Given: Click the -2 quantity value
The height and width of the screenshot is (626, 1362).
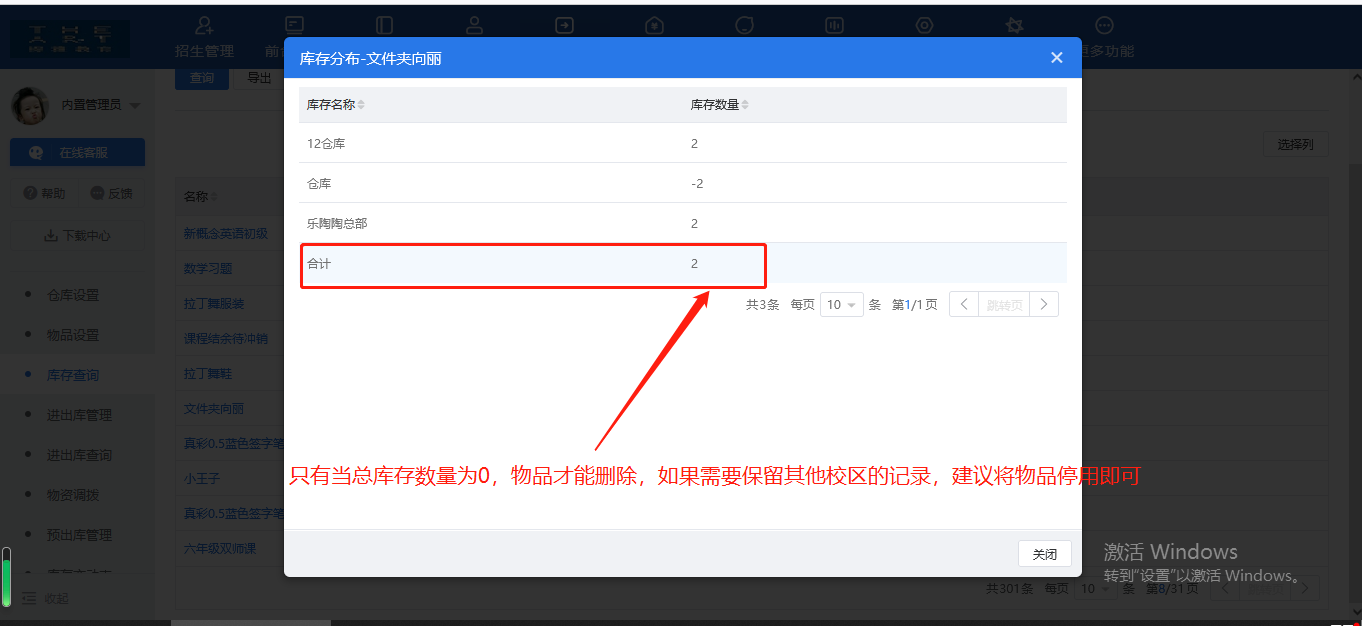Looking at the screenshot, I should click(x=697, y=184).
